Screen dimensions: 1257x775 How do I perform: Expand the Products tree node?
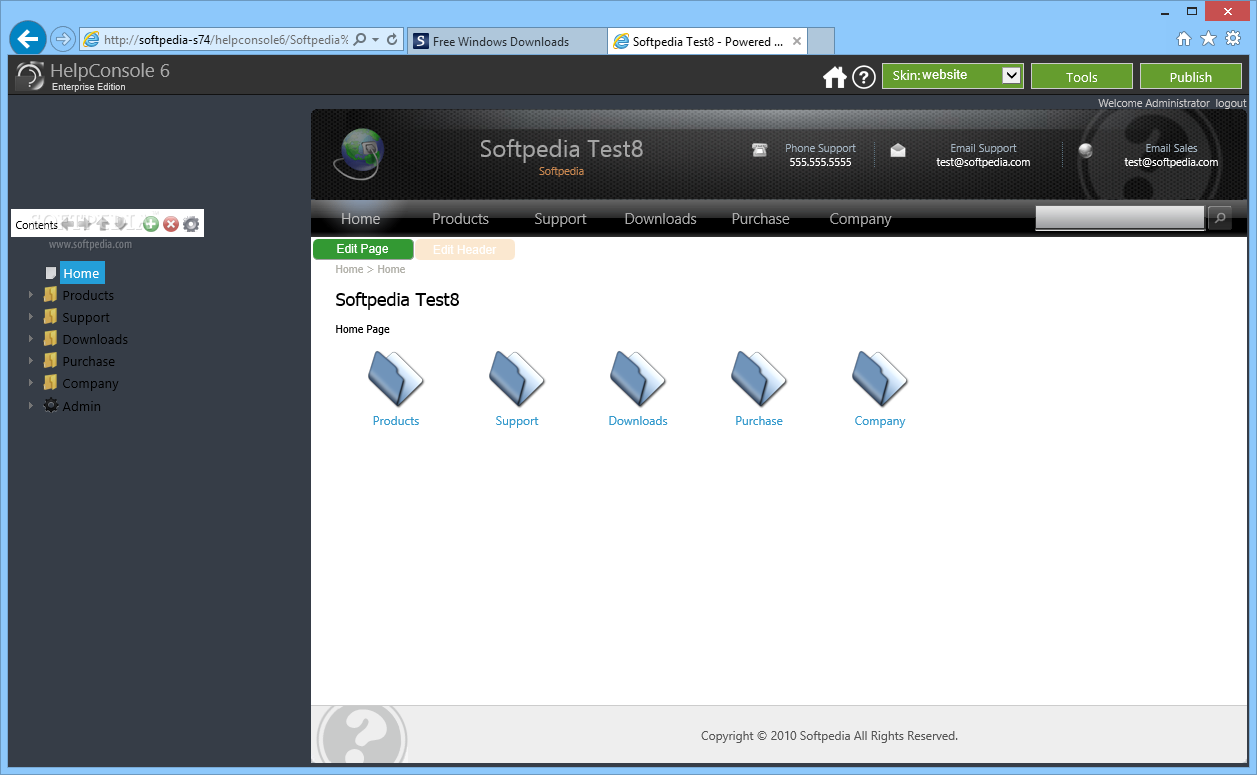[x=31, y=295]
